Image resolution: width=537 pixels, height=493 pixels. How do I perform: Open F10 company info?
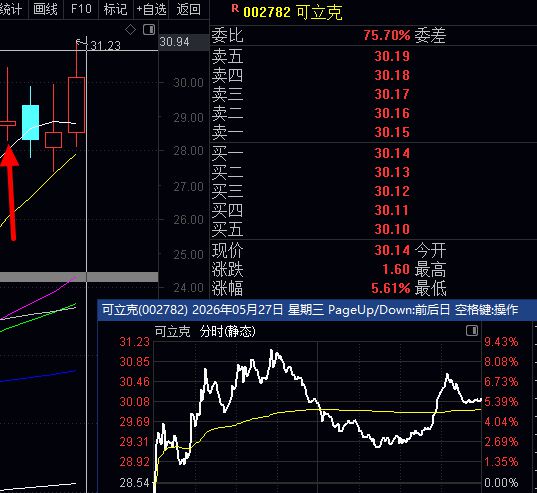[x=81, y=9]
